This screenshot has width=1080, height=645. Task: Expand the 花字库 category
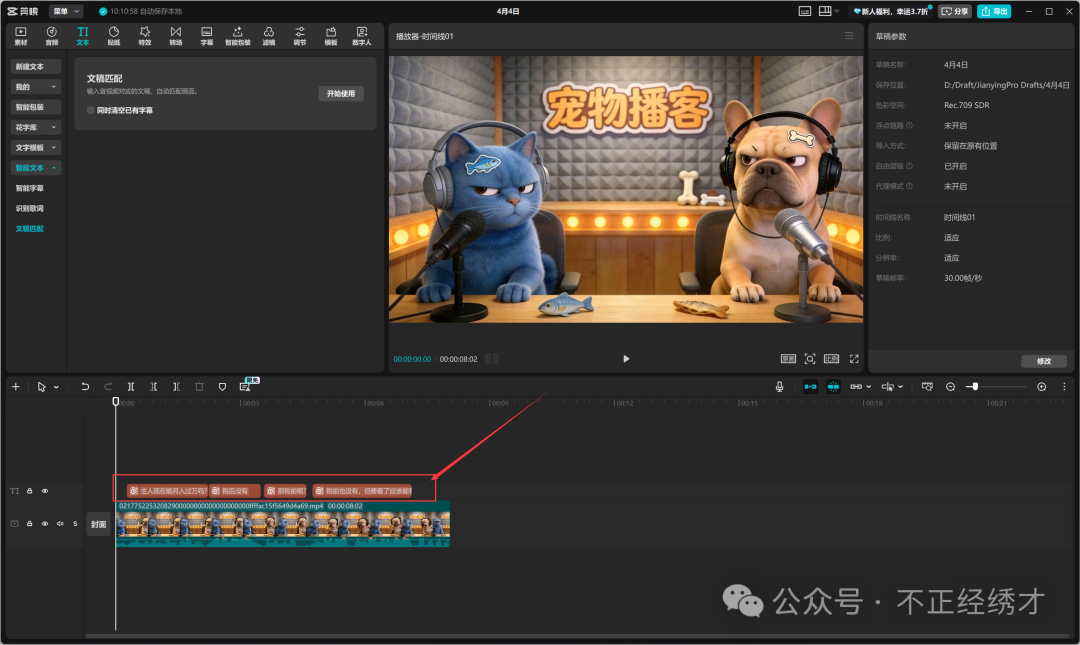(x=36, y=127)
